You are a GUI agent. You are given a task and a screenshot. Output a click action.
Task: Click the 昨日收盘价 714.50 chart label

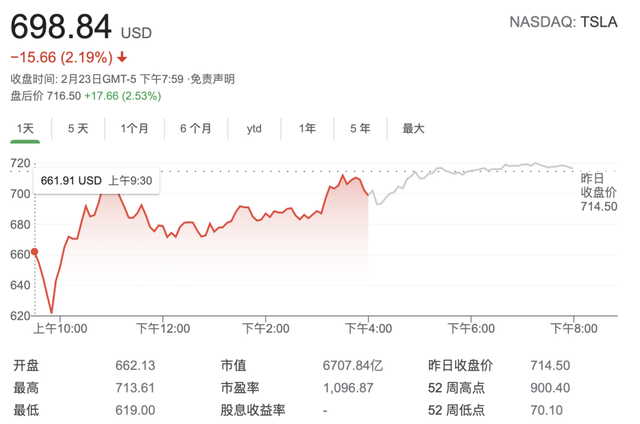point(598,191)
